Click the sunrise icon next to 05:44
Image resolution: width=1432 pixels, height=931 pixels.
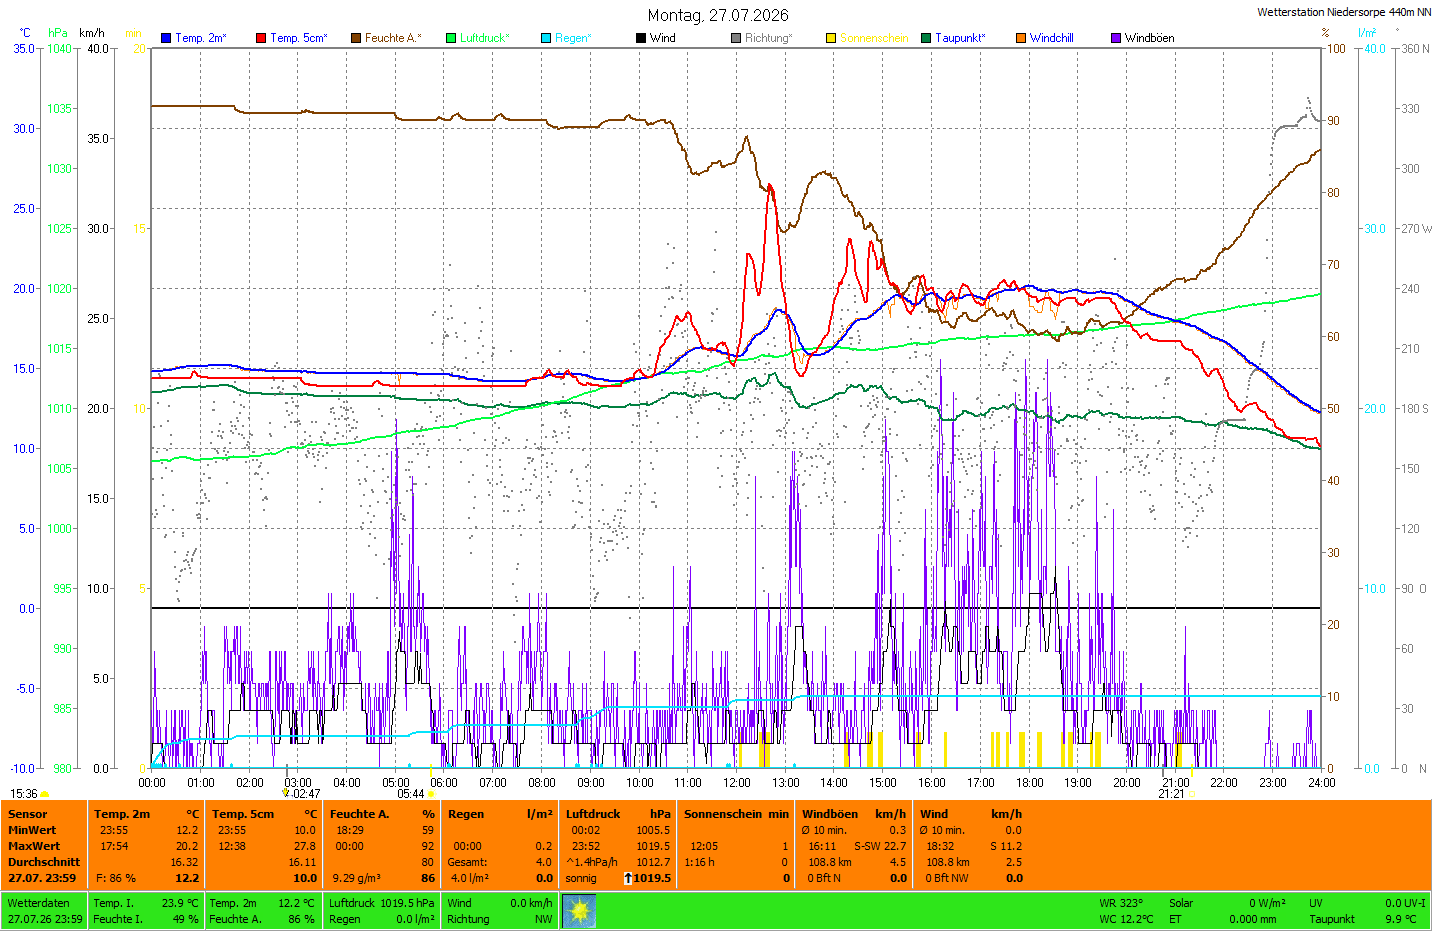[x=431, y=794]
